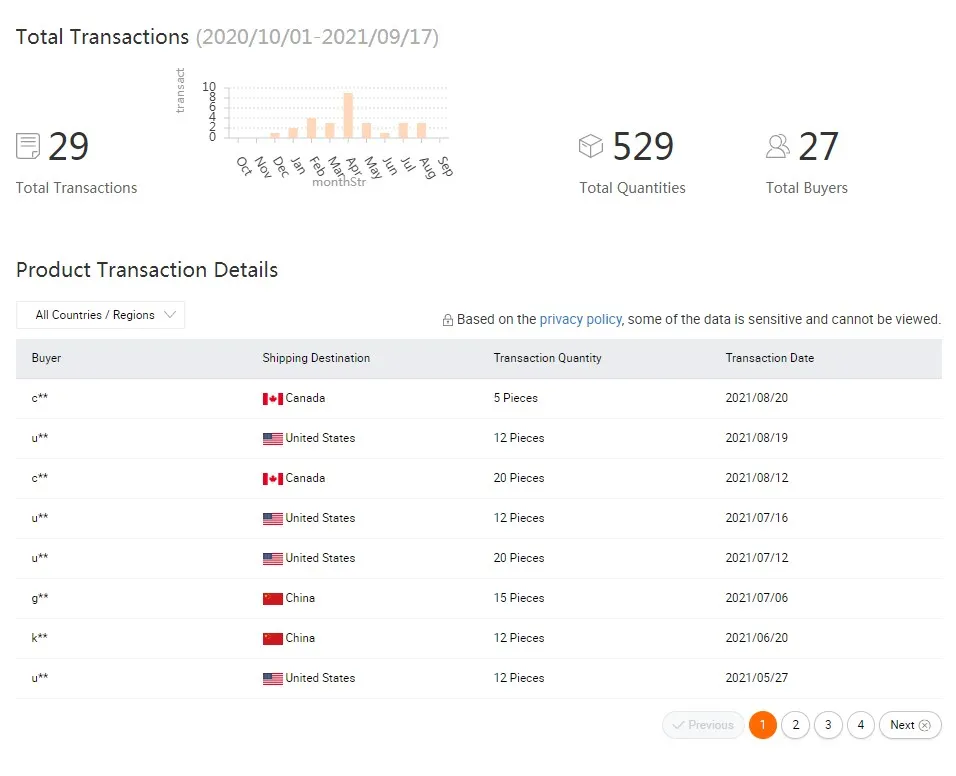Screen dimensions: 956x776
Task: Click the Next page button
Action: coord(910,725)
